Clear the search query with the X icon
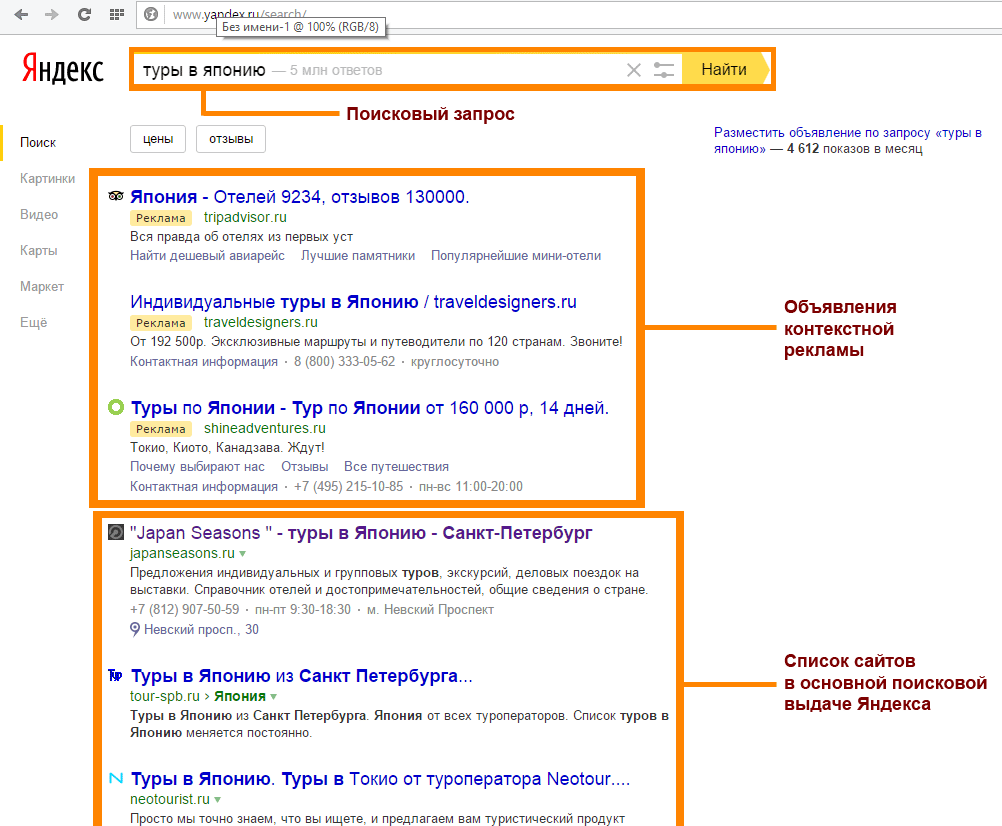1002x826 pixels. pyautogui.click(x=633, y=70)
